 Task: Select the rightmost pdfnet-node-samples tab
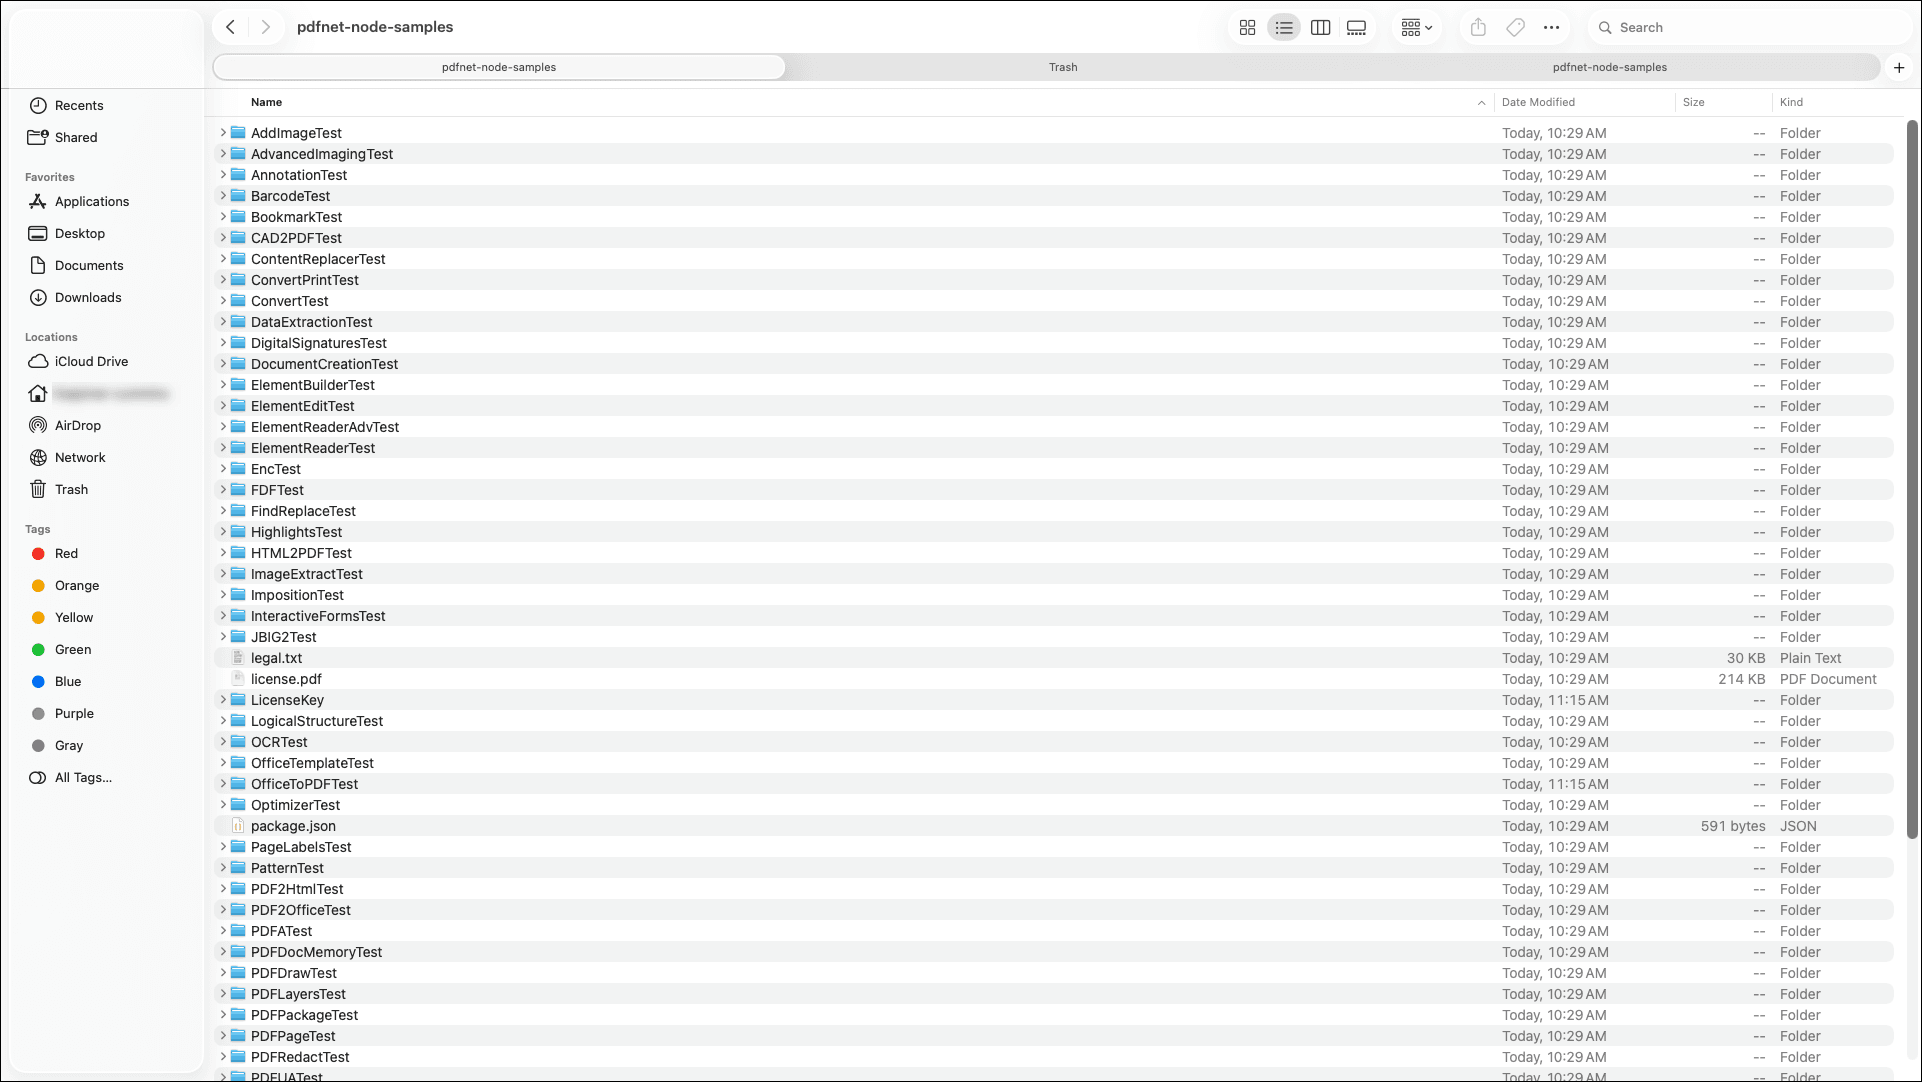tap(1609, 67)
